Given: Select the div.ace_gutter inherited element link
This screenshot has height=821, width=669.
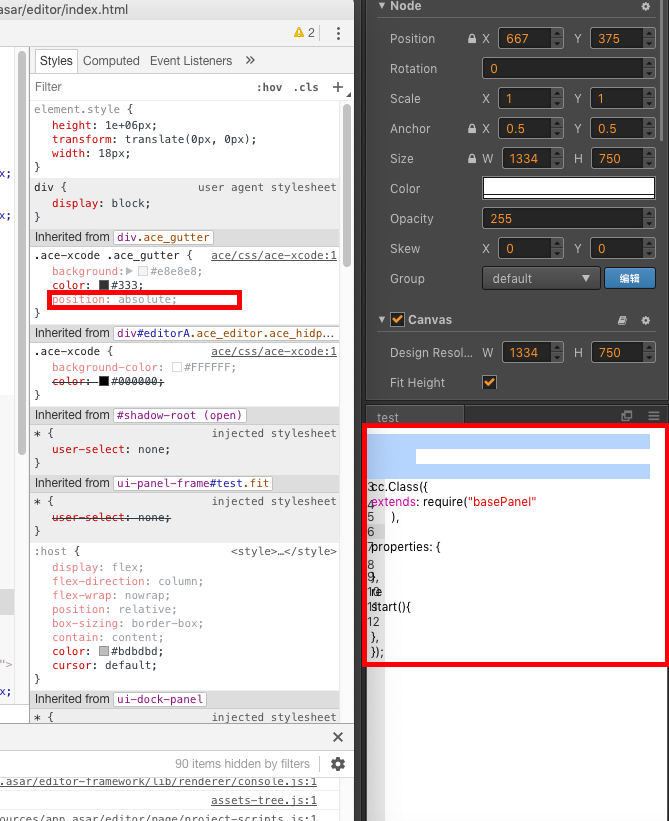Looking at the screenshot, I should coord(163,237).
